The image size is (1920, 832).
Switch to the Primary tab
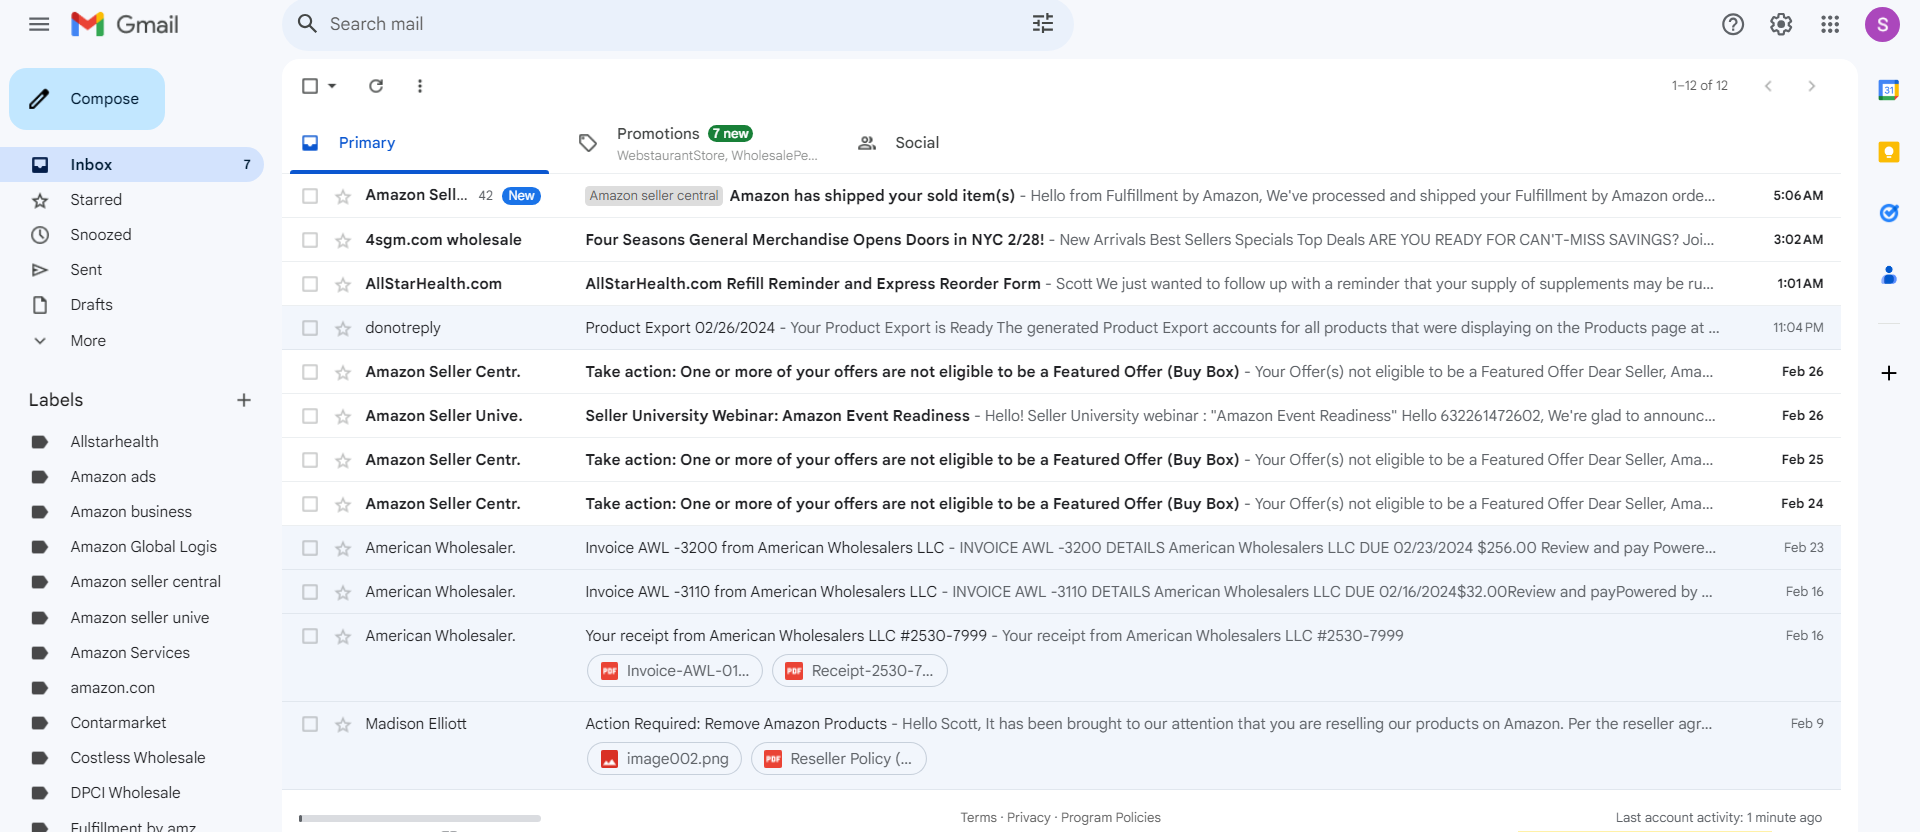[x=420, y=143]
